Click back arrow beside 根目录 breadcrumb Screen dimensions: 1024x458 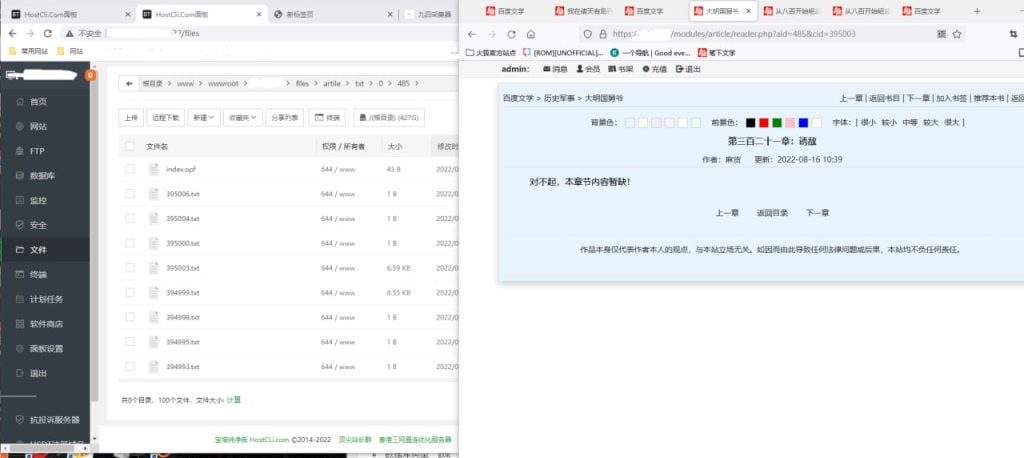(x=129, y=84)
